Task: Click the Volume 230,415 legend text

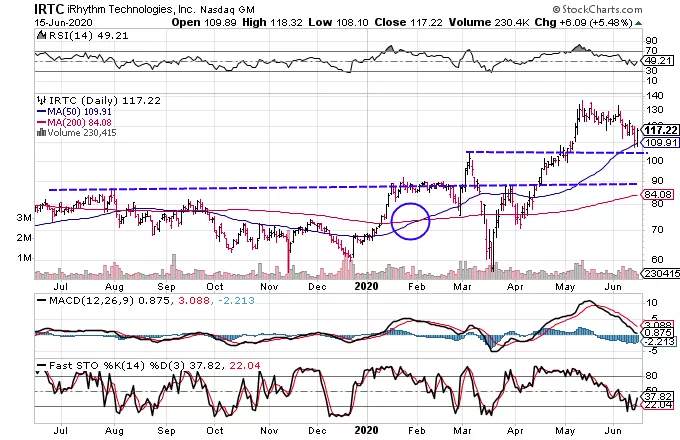Action: click(82, 133)
